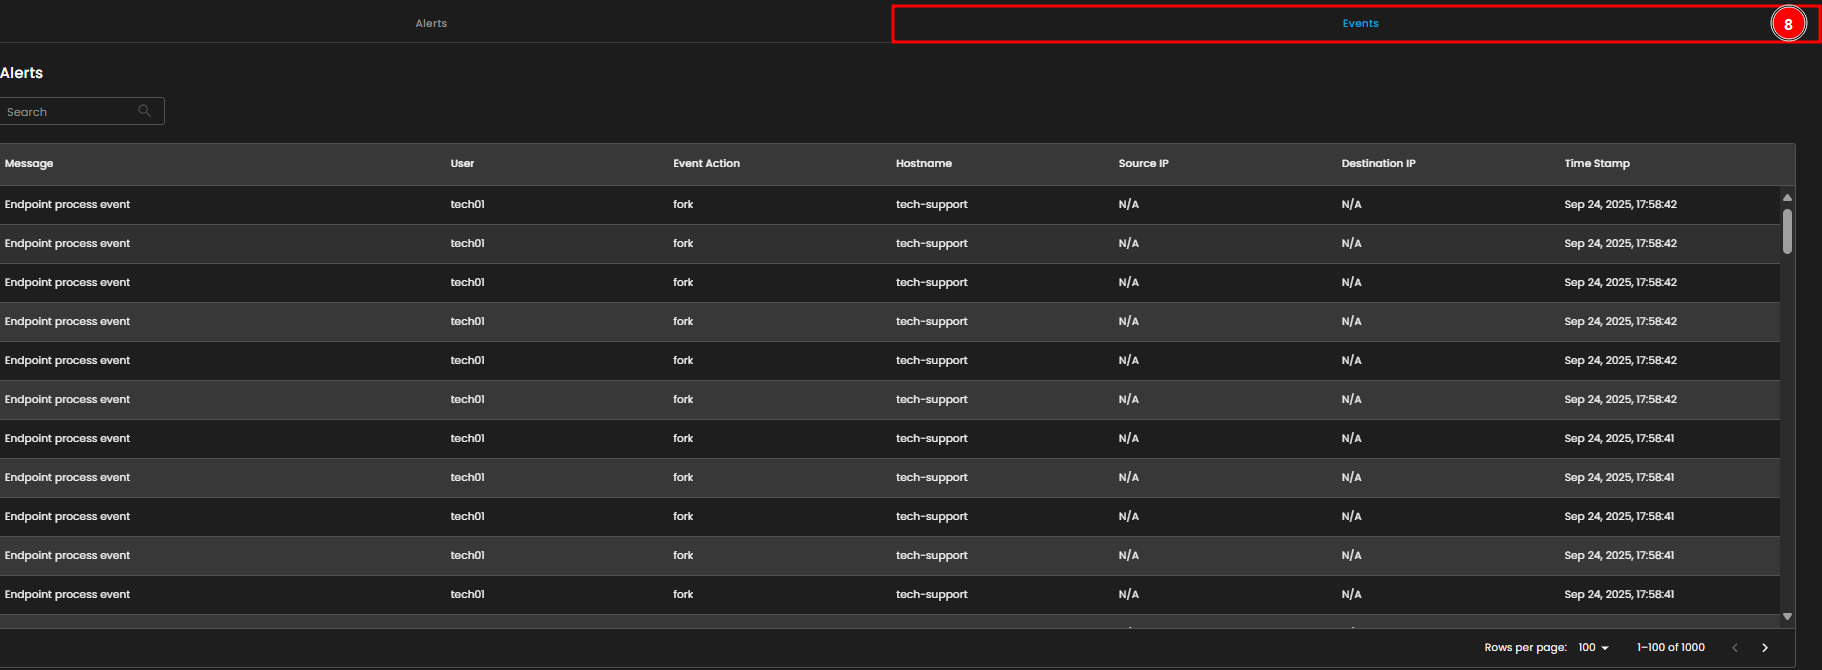Switch to the Alerts tab

point(431,23)
